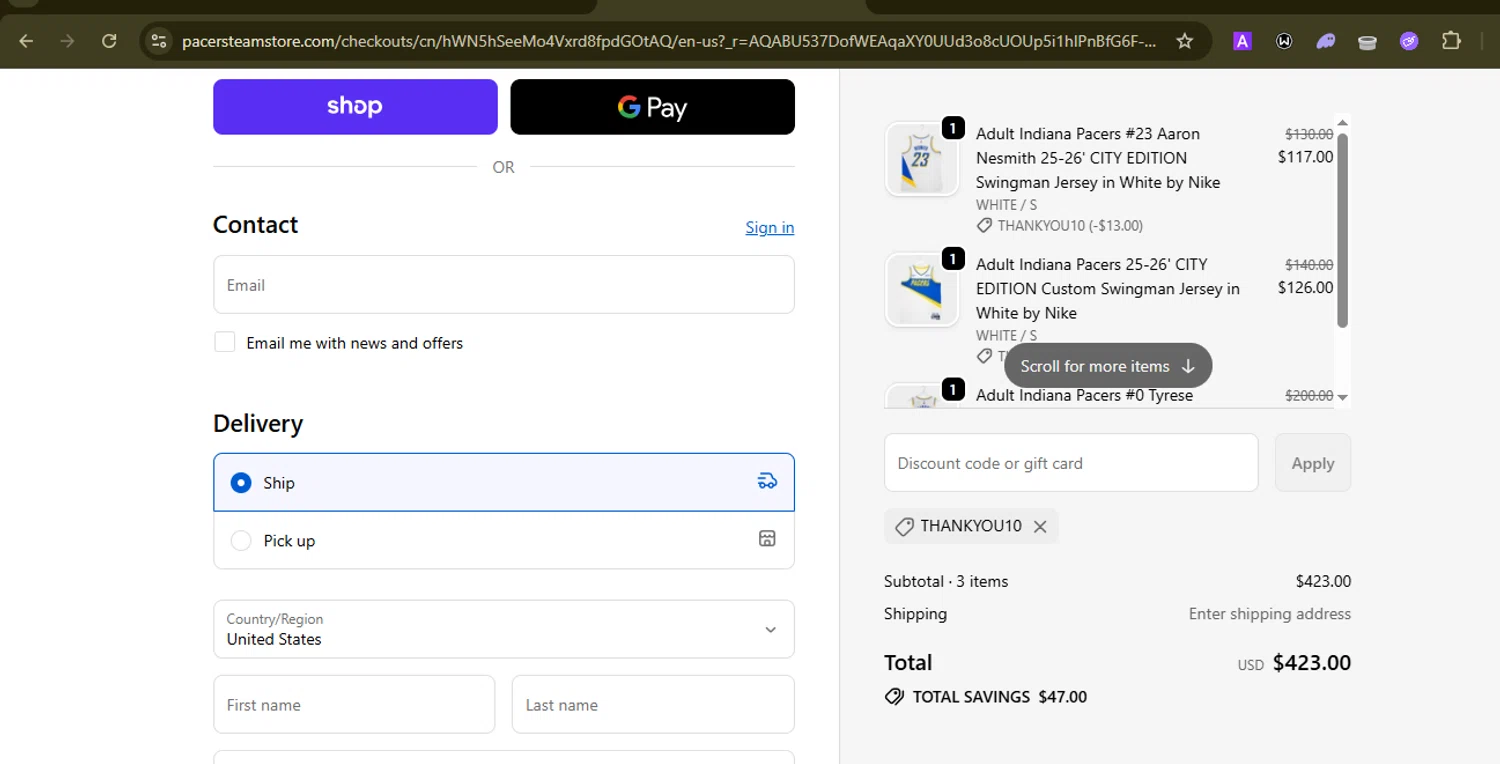The height and width of the screenshot is (764, 1500).
Task: Click the $126.00 discounted price
Action: [1305, 288]
